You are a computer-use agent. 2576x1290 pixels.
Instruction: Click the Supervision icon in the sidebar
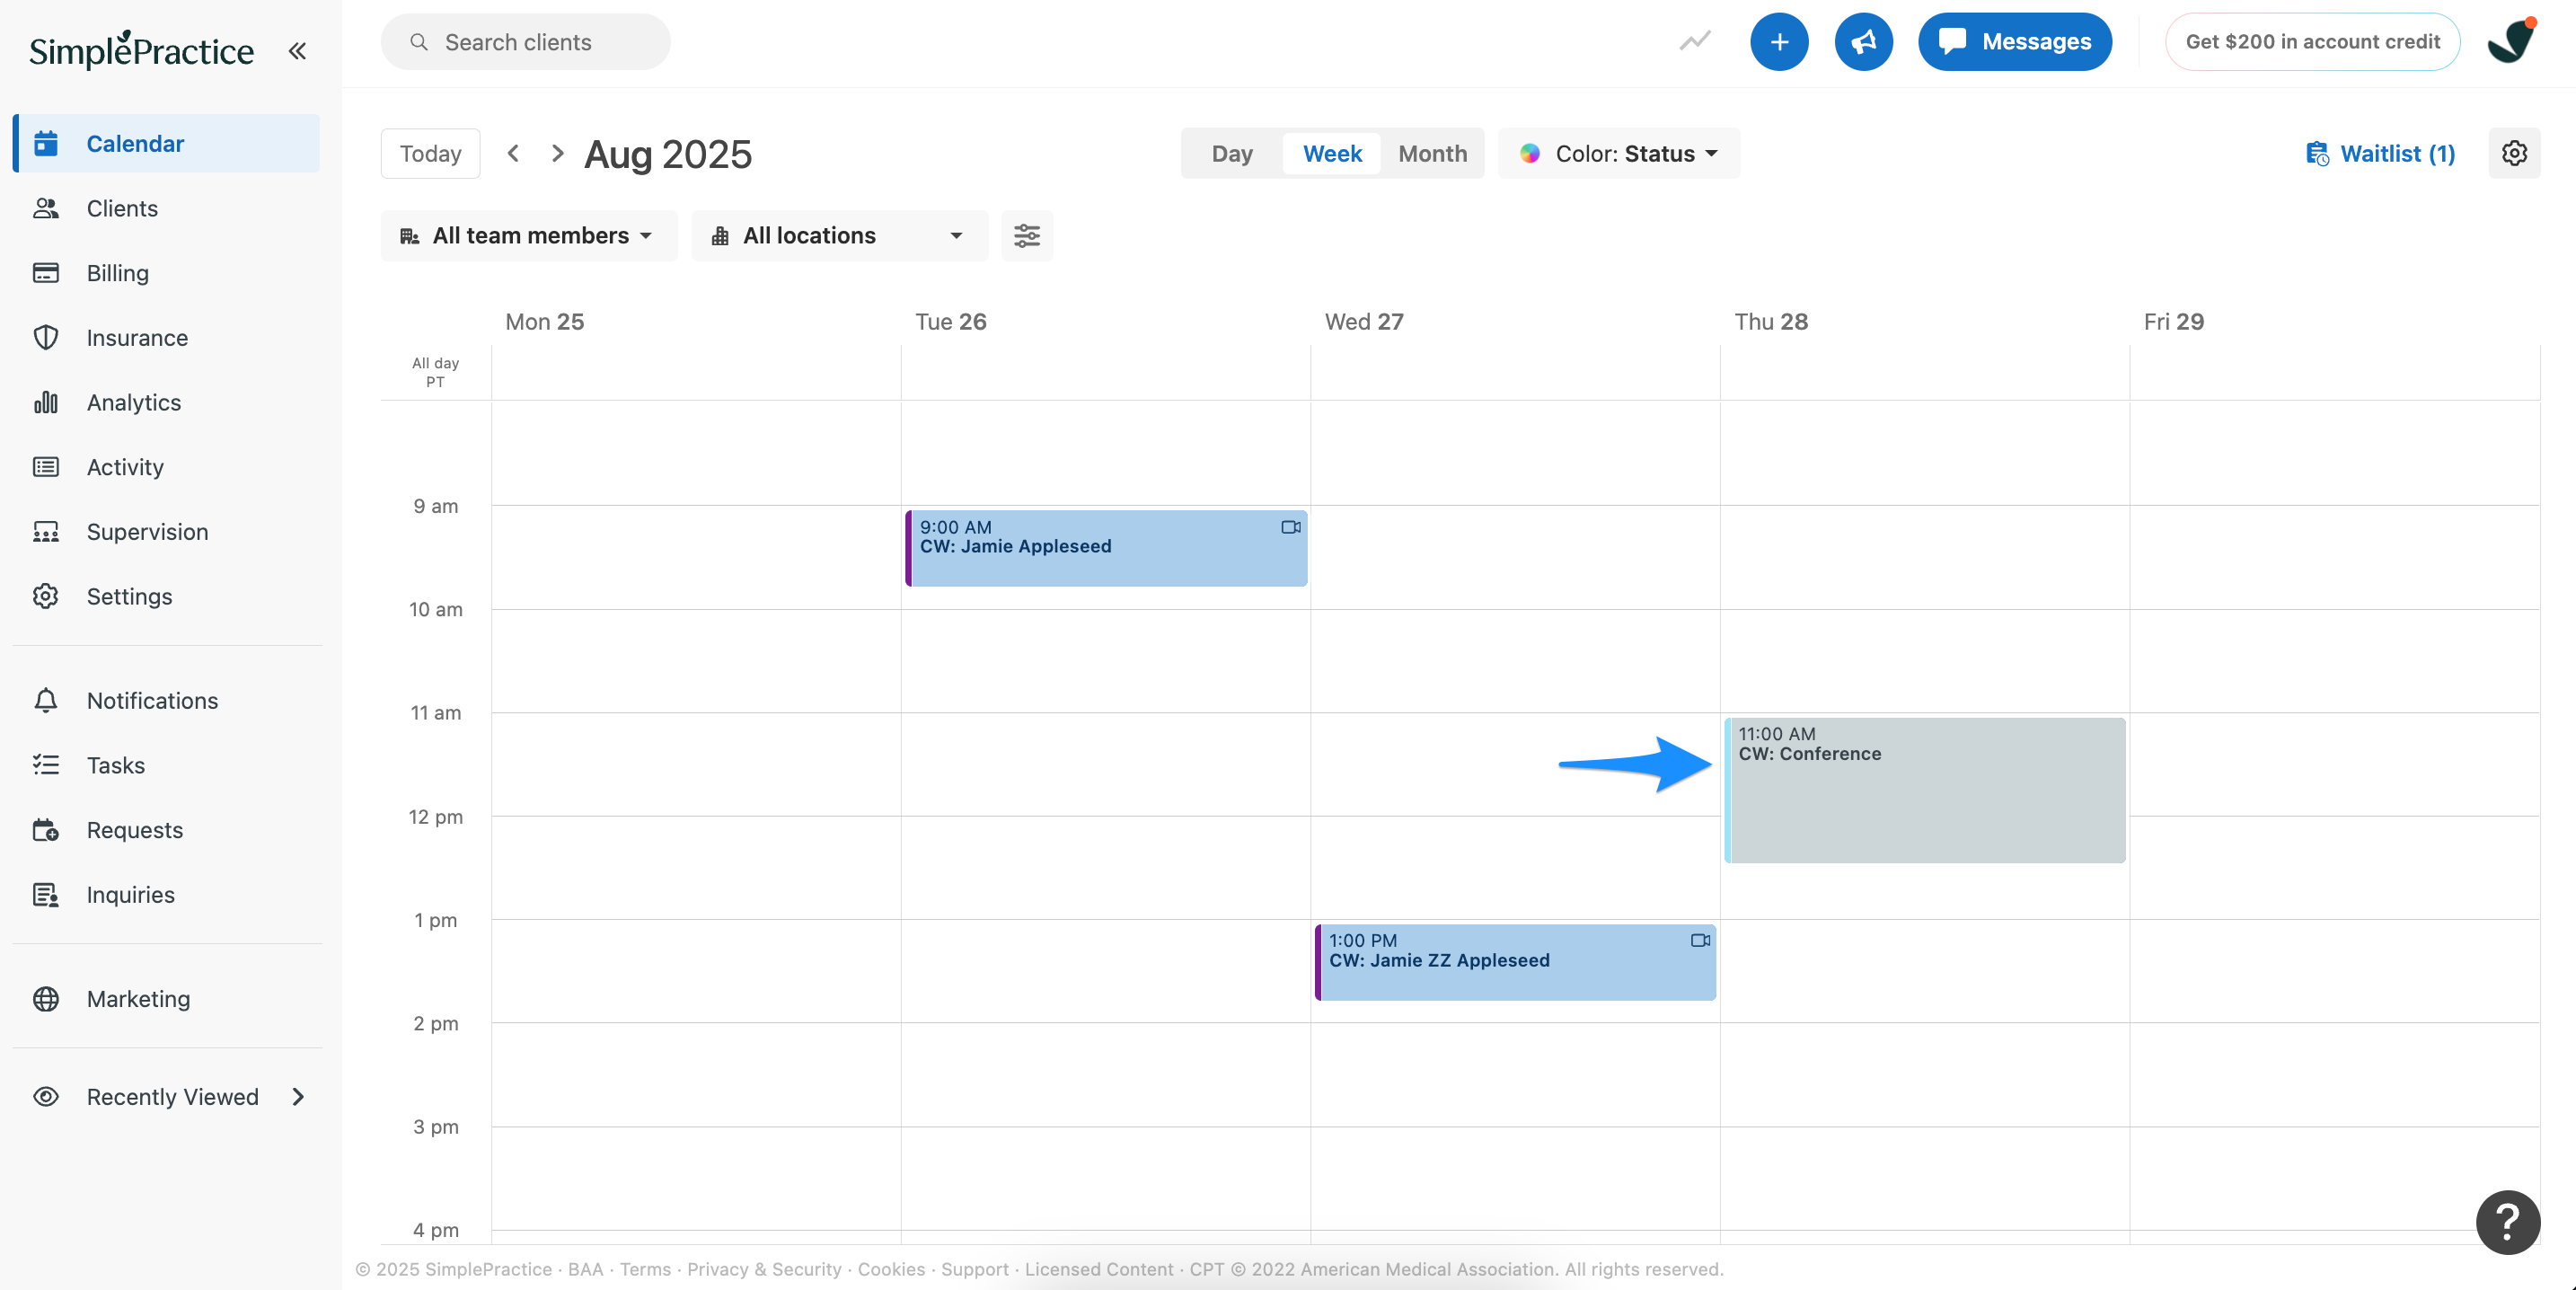(x=46, y=532)
